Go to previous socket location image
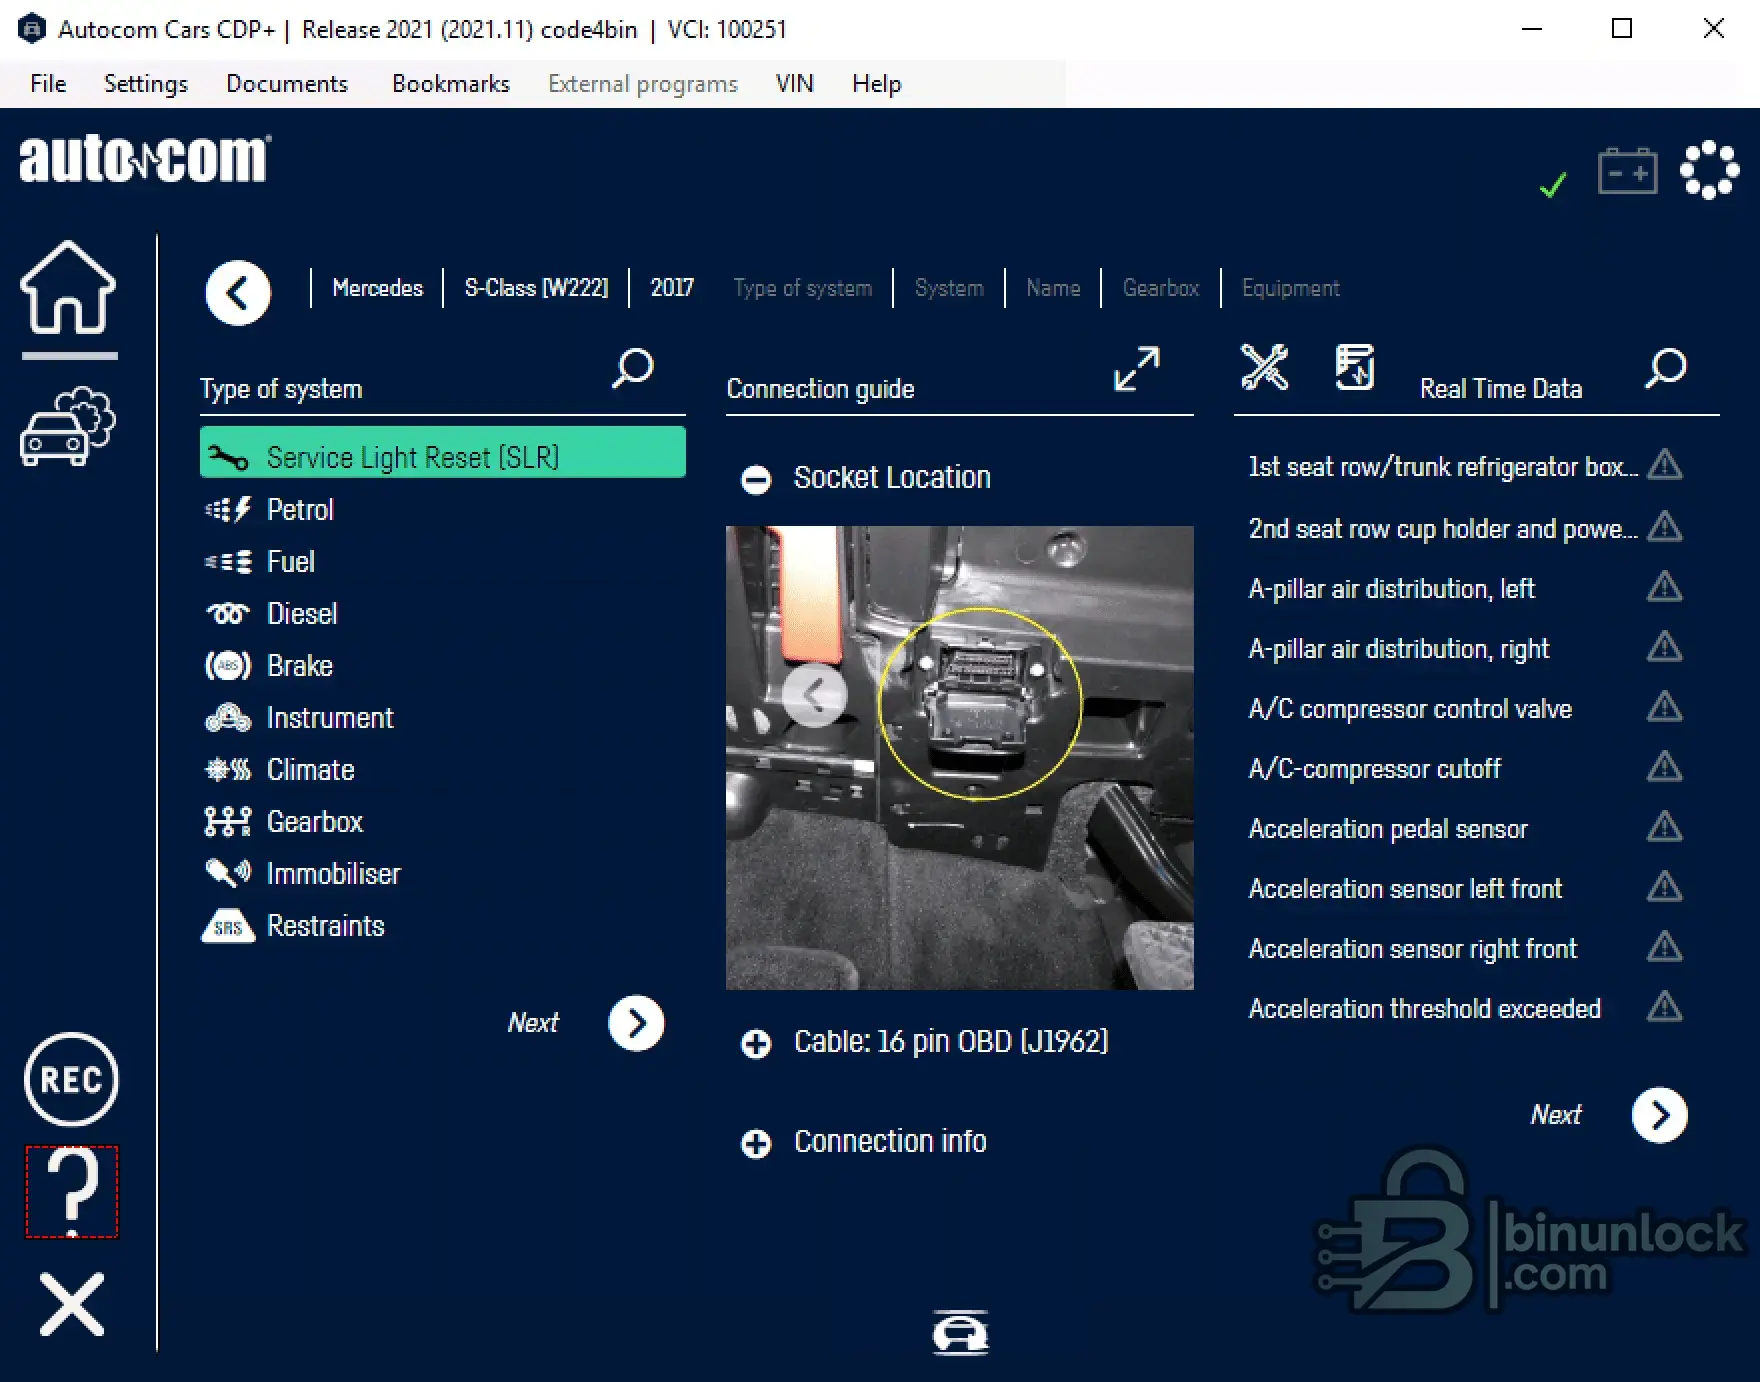Viewport: 1760px width, 1382px height. (x=815, y=694)
